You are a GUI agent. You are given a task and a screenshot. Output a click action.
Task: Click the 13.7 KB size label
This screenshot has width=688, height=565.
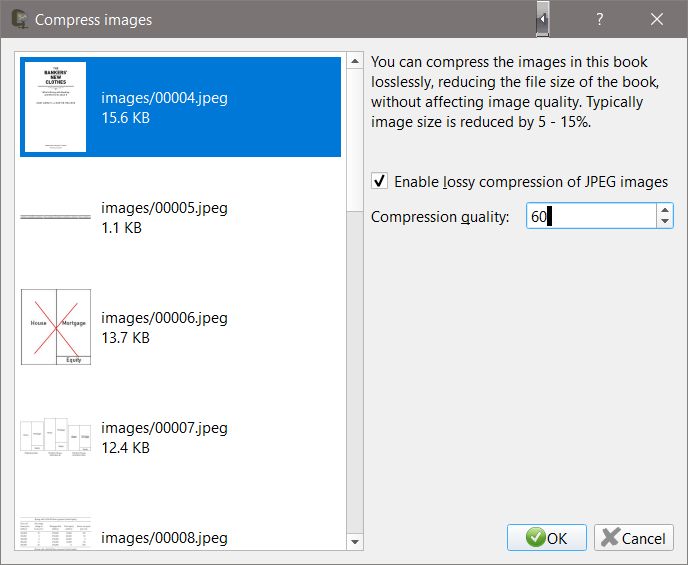[x=125, y=338]
